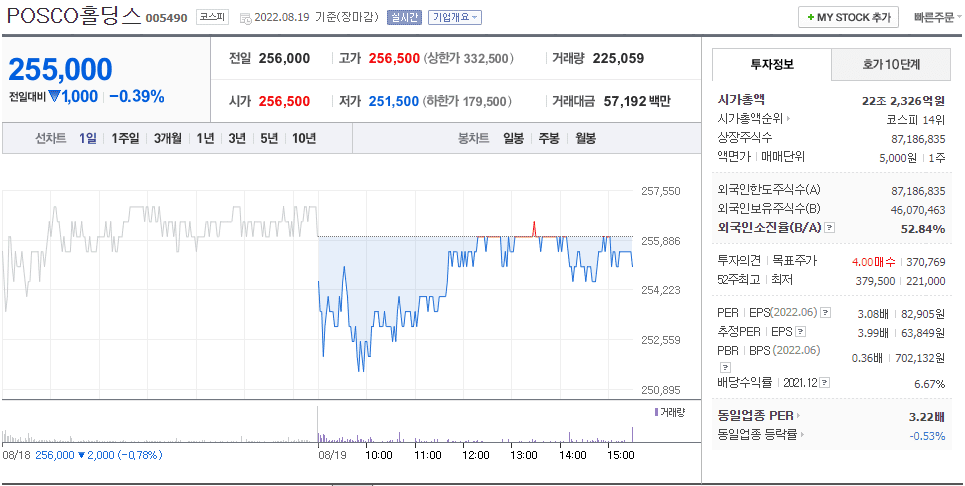Click 투자의견 label
This screenshot has width=965, height=486.
pyautogui.click(x=739, y=261)
